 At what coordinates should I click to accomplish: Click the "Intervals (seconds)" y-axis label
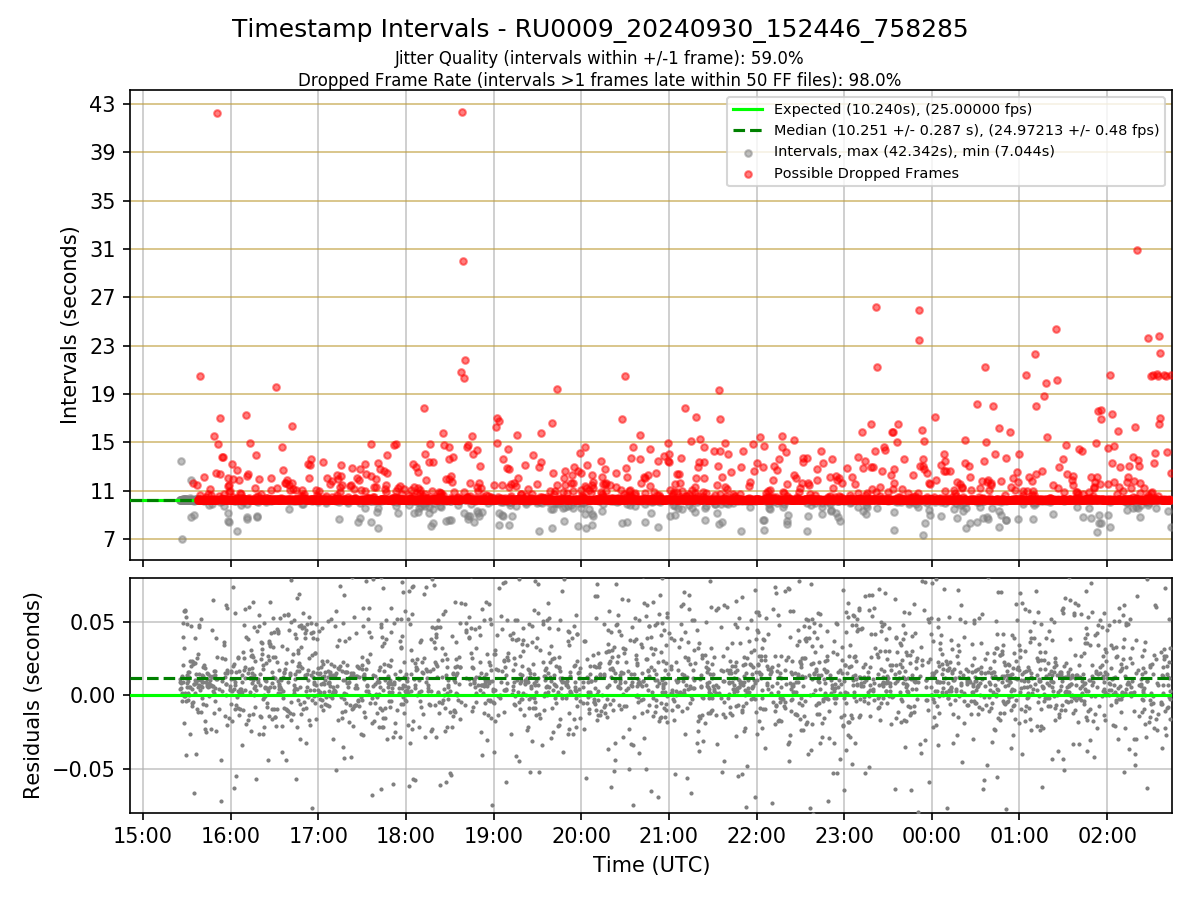69,325
